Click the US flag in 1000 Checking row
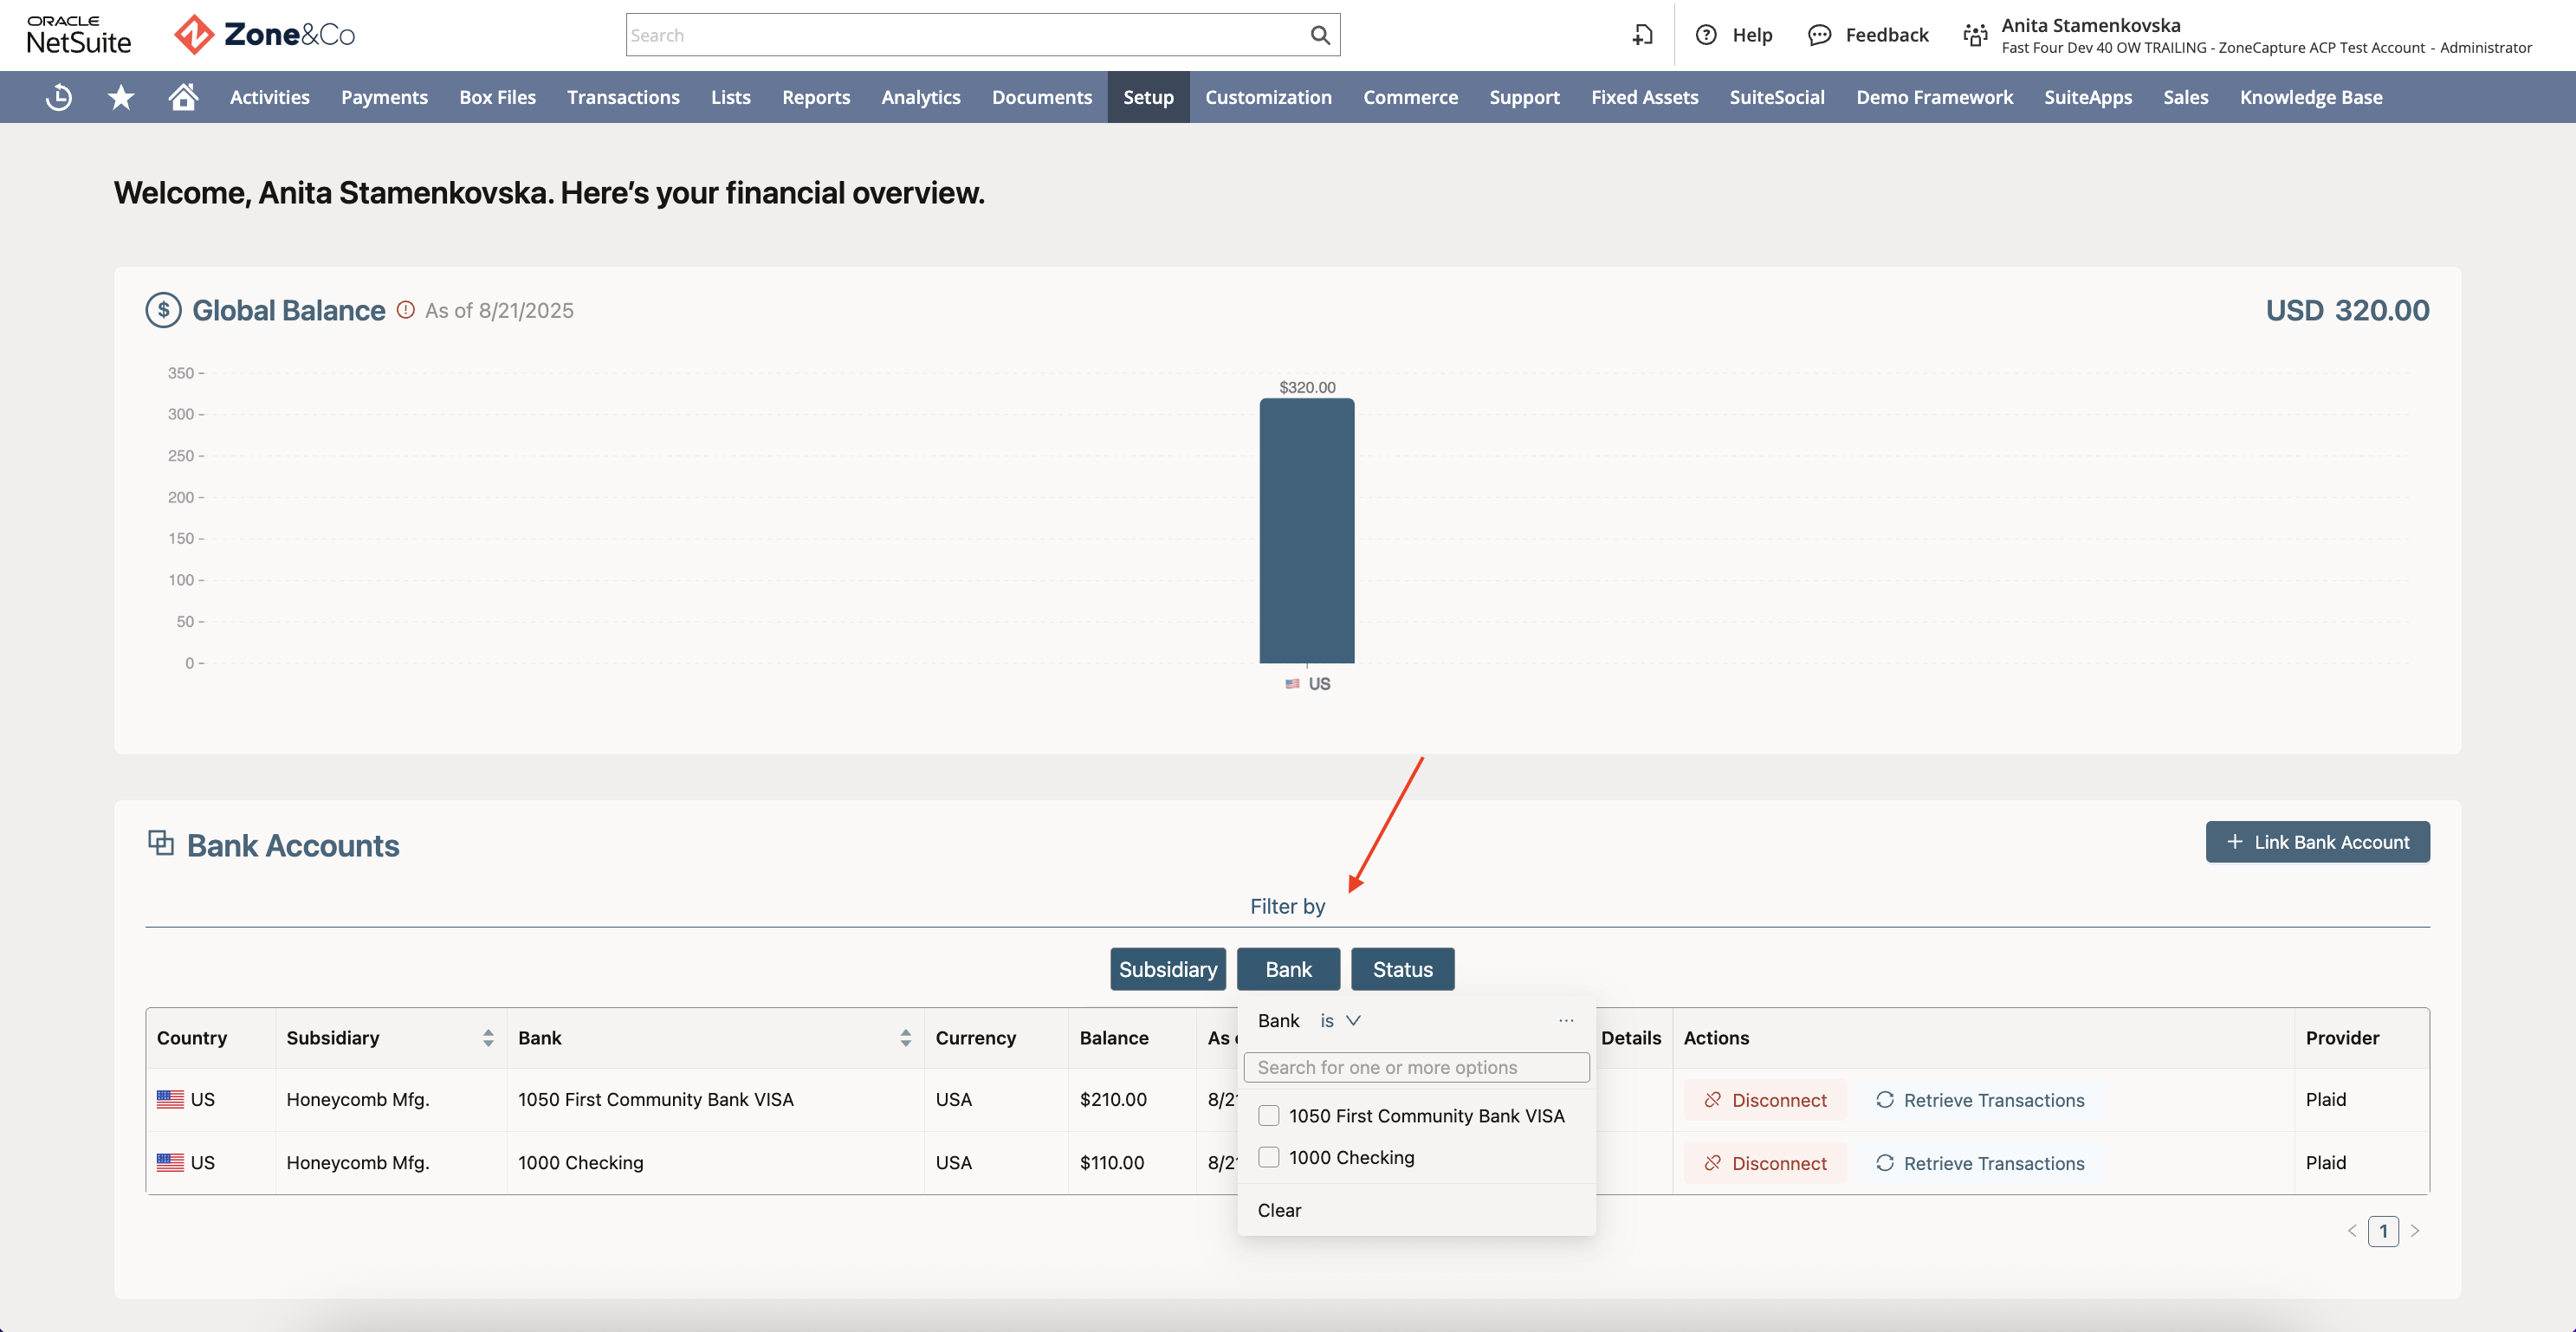2576x1332 pixels. 170,1162
